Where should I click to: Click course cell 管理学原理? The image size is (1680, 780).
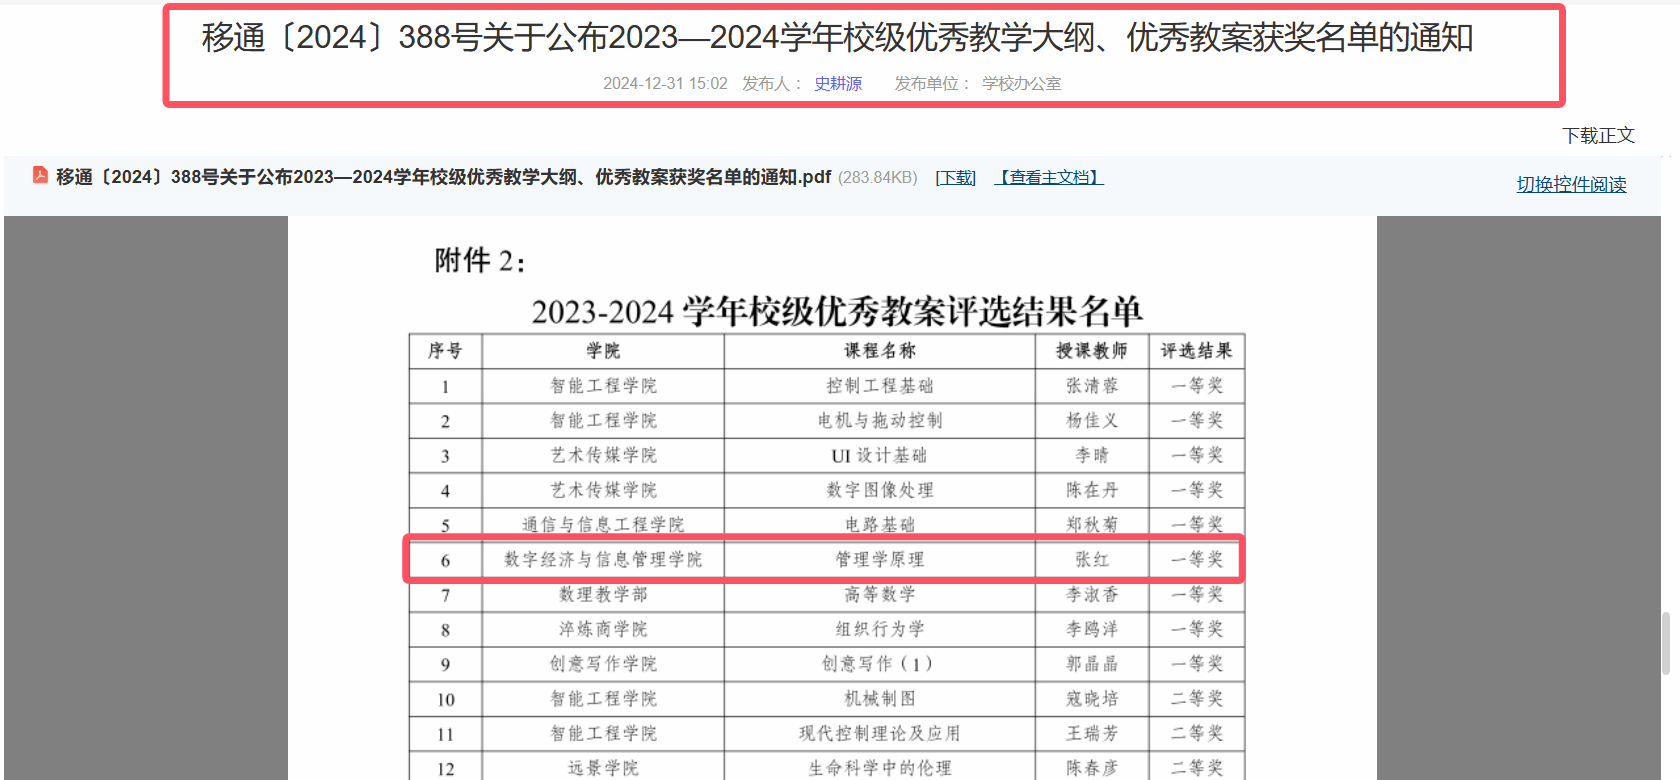(x=880, y=560)
